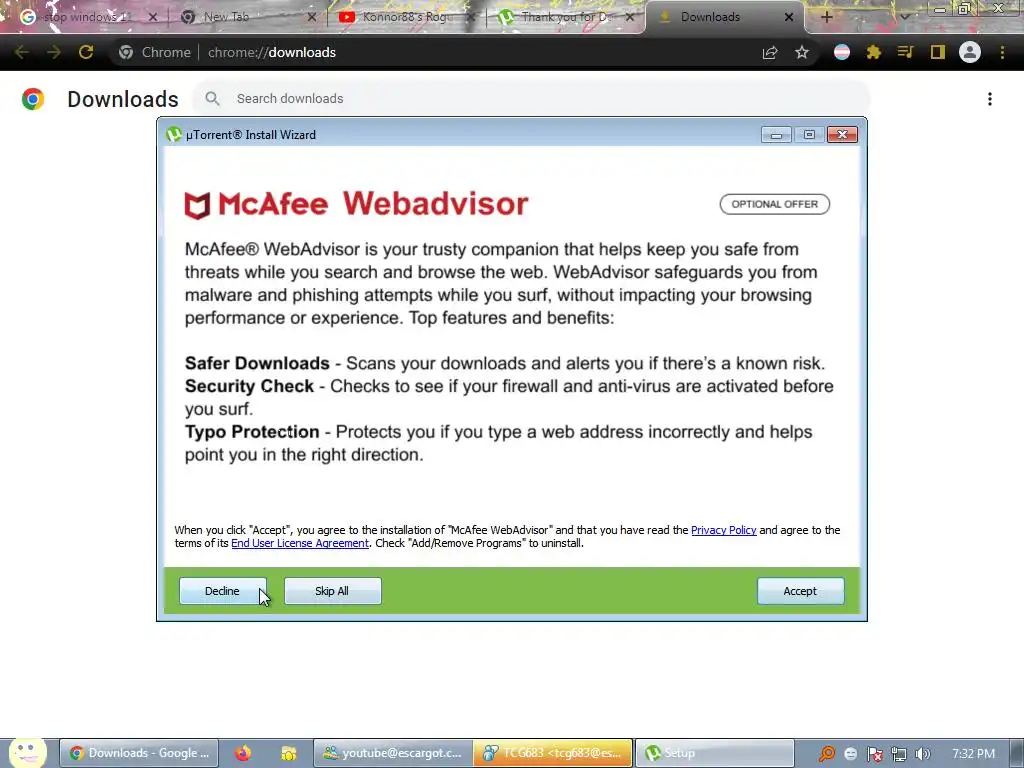Open the Chrome profile avatar
Image resolution: width=1024 pixels, height=768 pixels.
coord(970,52)
